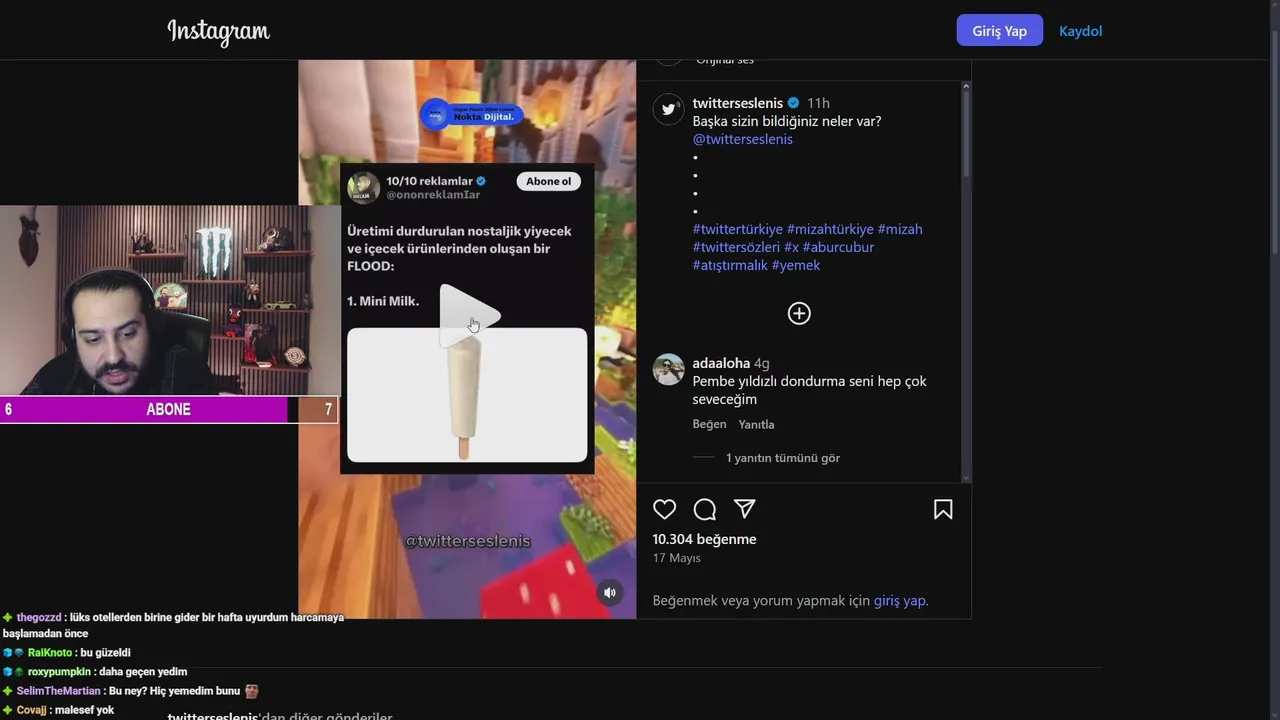The height and width of the screenshot is (720, 1280).
Task: Click RalKnoto username in chat
Action: [x=50, y=653]
